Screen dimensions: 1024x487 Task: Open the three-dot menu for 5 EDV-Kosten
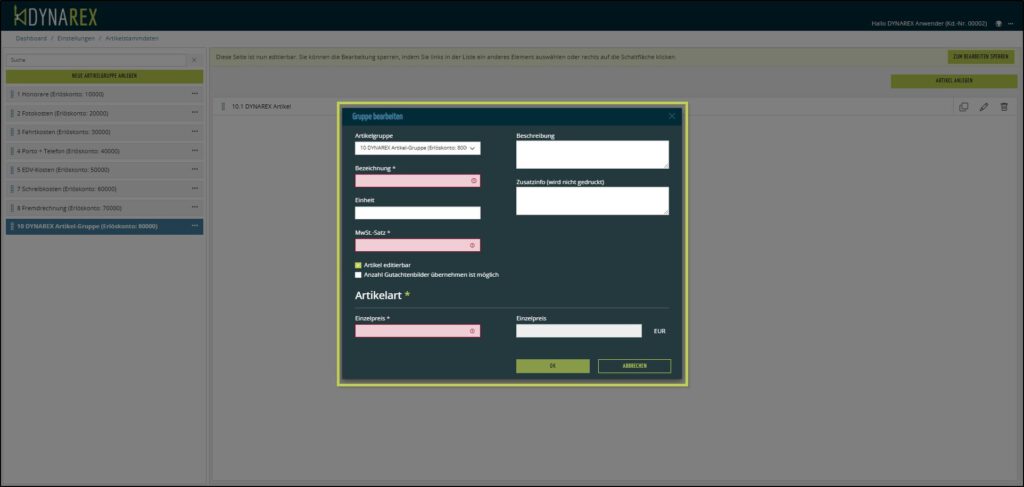(x=195, y=170)
